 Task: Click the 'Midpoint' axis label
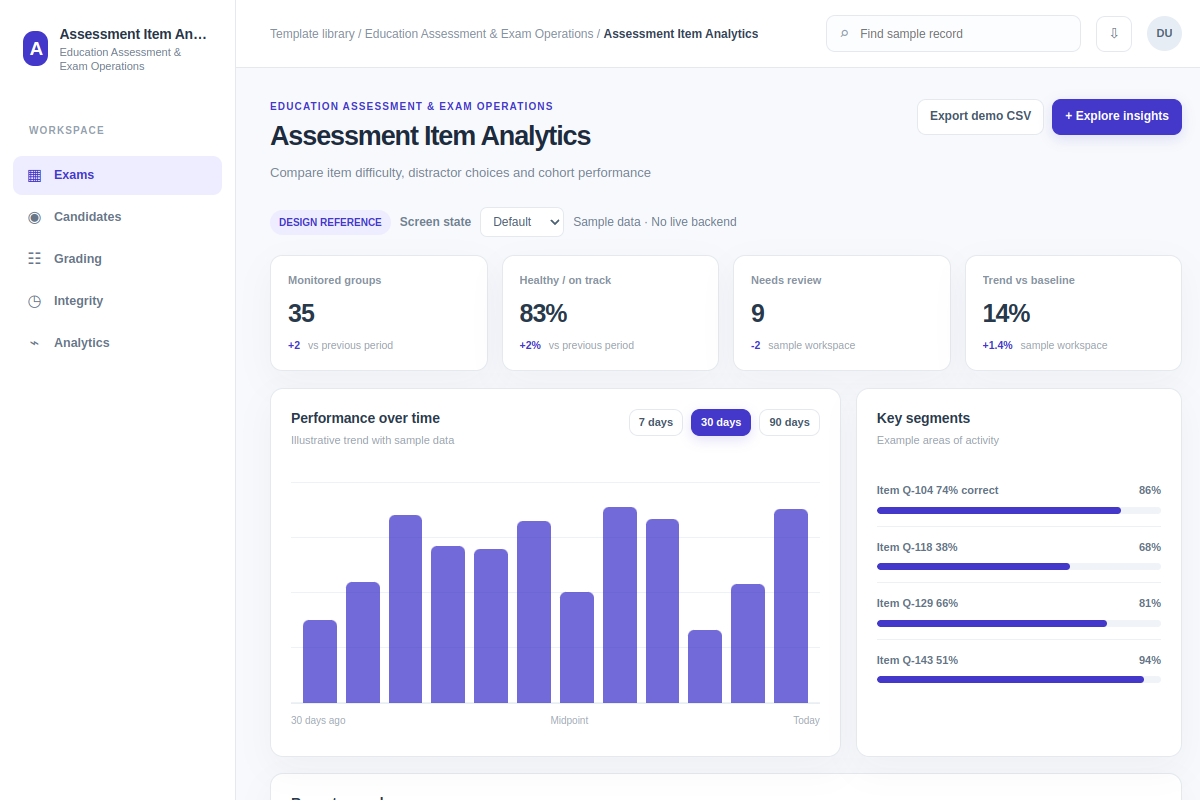tap(569, 720)
